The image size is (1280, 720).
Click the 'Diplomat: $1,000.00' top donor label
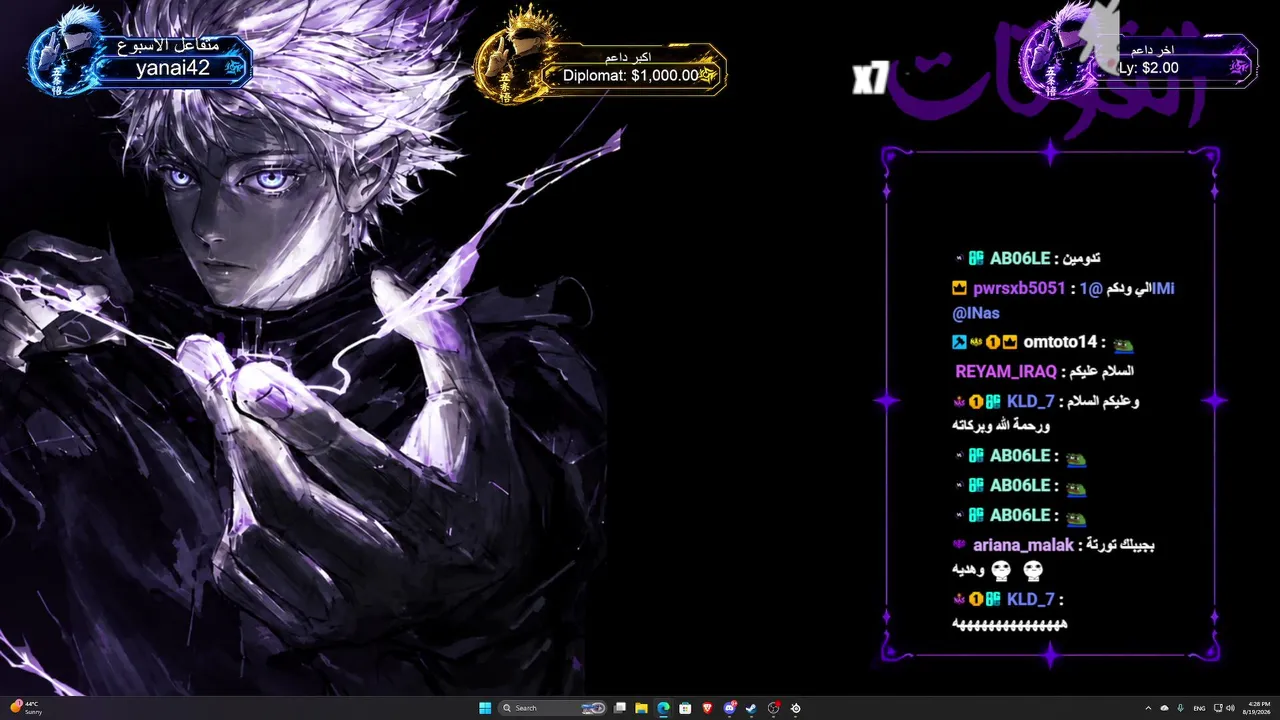click(x=631, y=75)
